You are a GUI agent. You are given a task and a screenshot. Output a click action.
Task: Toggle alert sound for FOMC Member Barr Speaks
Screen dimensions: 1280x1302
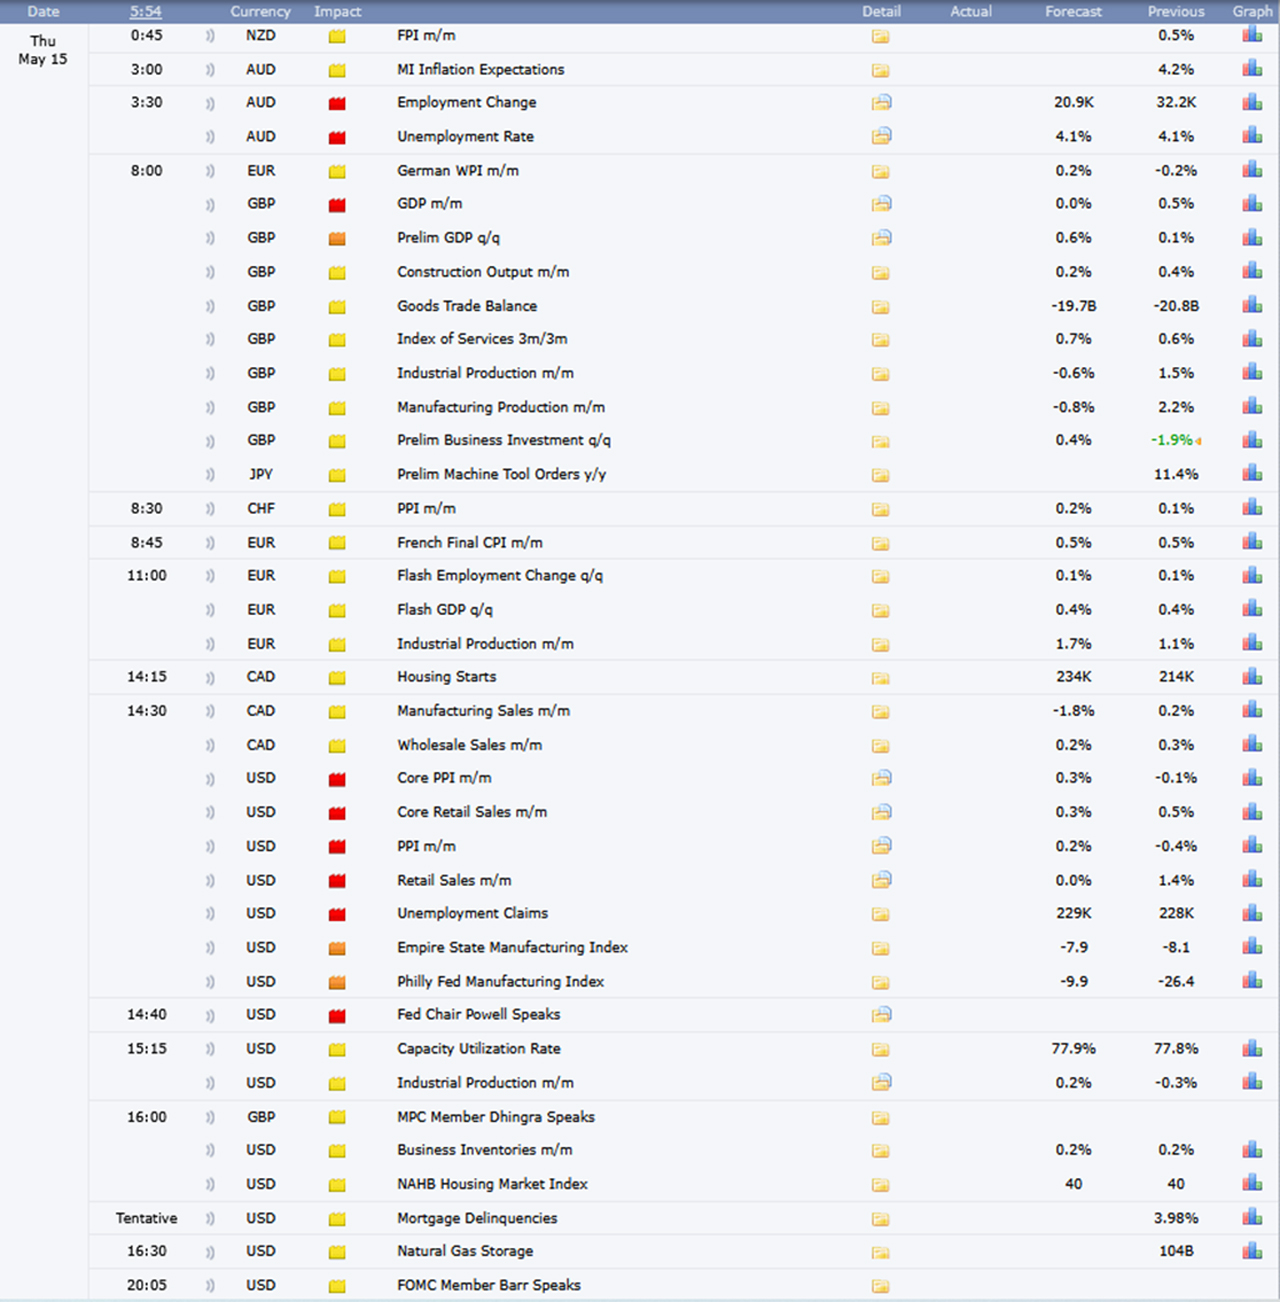(210, 1286)
